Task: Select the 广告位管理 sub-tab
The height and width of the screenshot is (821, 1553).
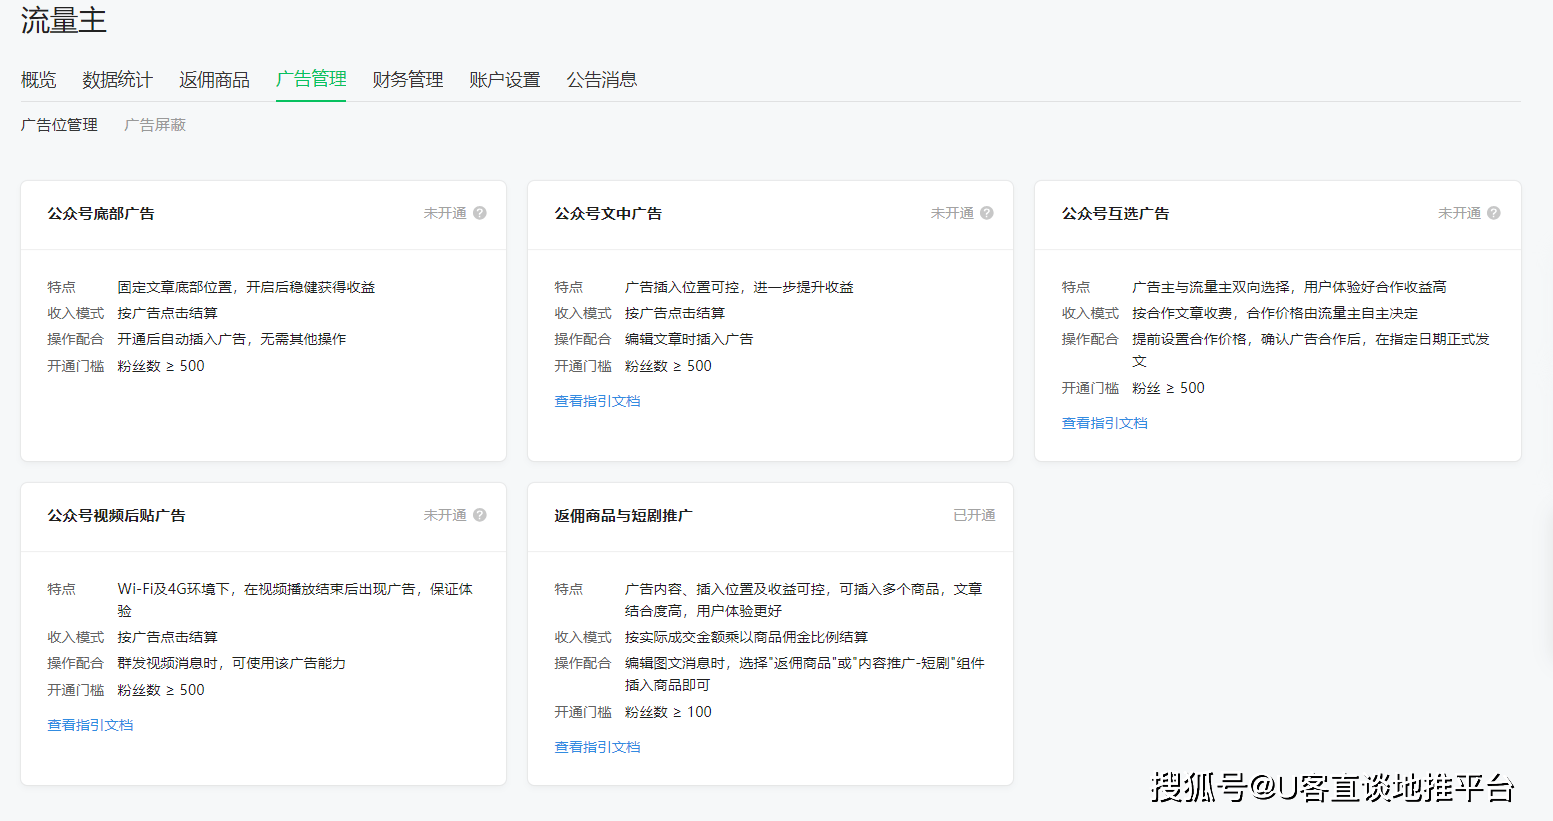Action: [59, 125]
